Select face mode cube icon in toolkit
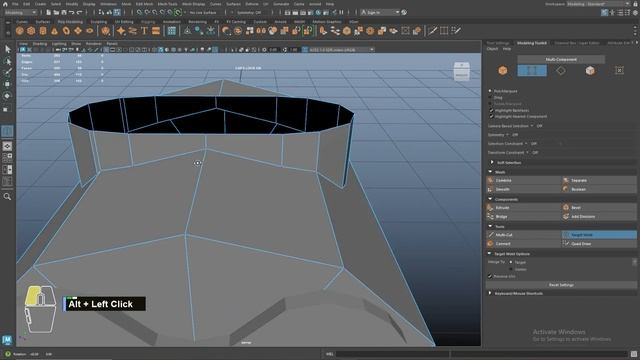This screenshot has height=360, width=640. (590, 71)
